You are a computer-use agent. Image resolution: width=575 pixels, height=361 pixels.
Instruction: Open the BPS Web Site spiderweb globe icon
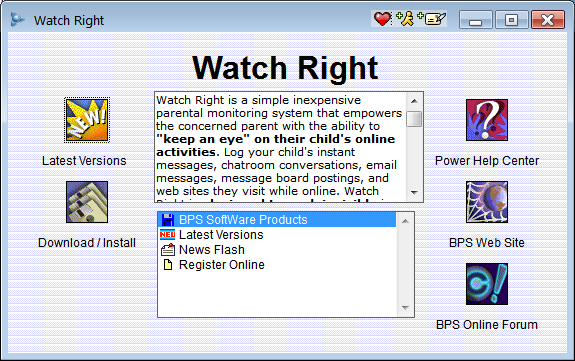pyautogui.click(x=487, y=202)
